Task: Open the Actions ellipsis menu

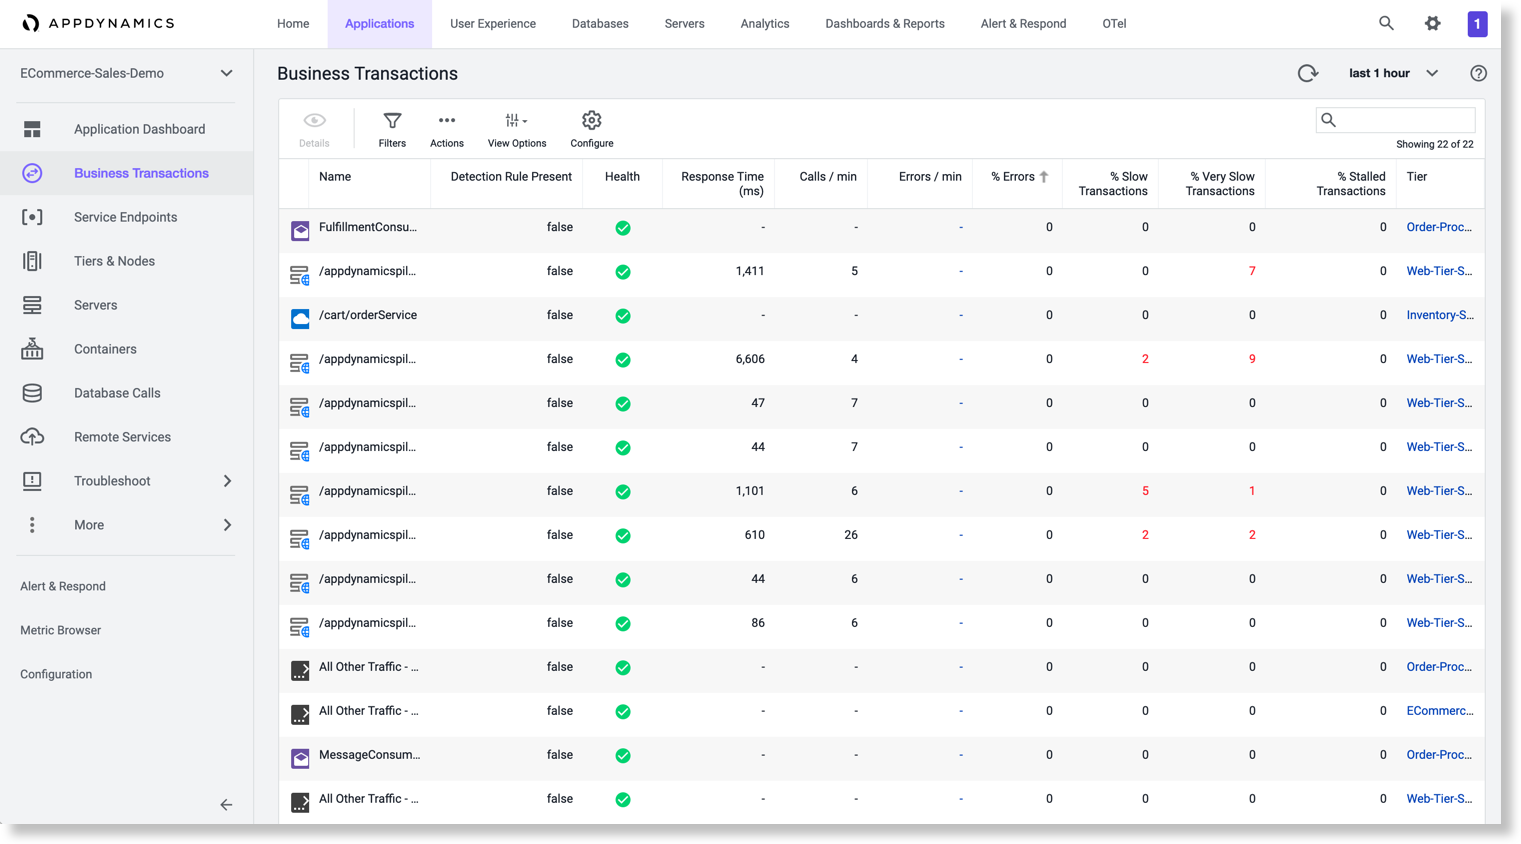Action: coord(447,121)
